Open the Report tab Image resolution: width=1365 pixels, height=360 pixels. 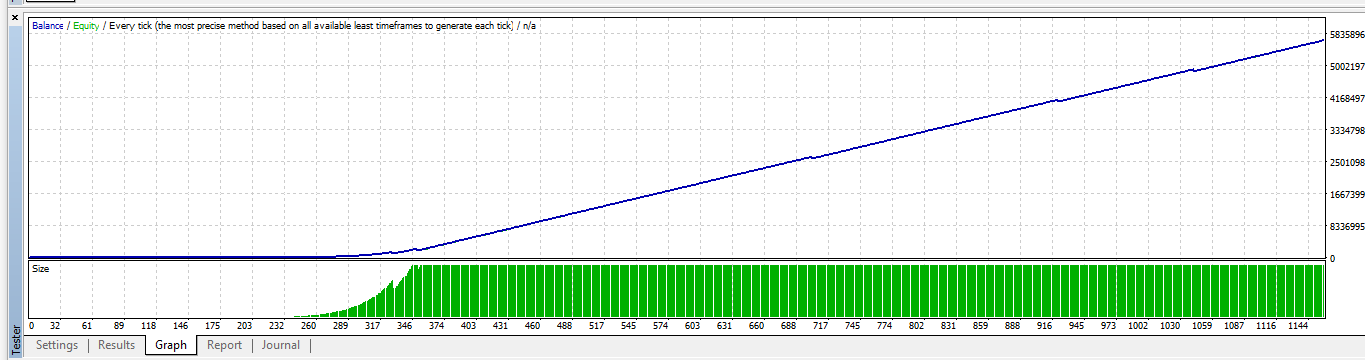(224, 345)
